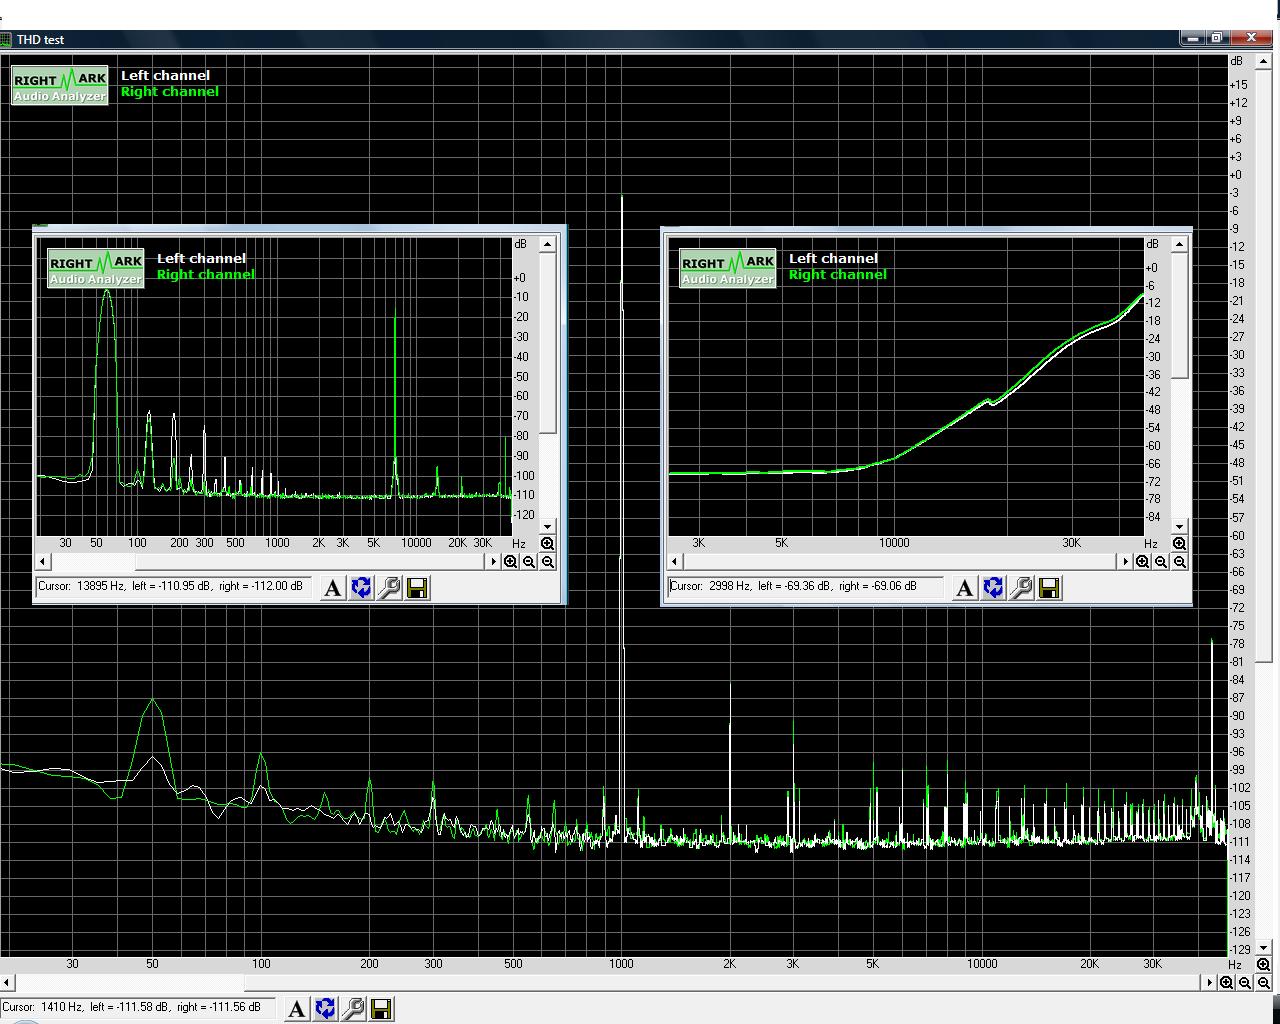The width and height of the screenshot is (1280, 1024).
Task: Click the floppy save icon in left inset graph
Action: pos(417,588)
